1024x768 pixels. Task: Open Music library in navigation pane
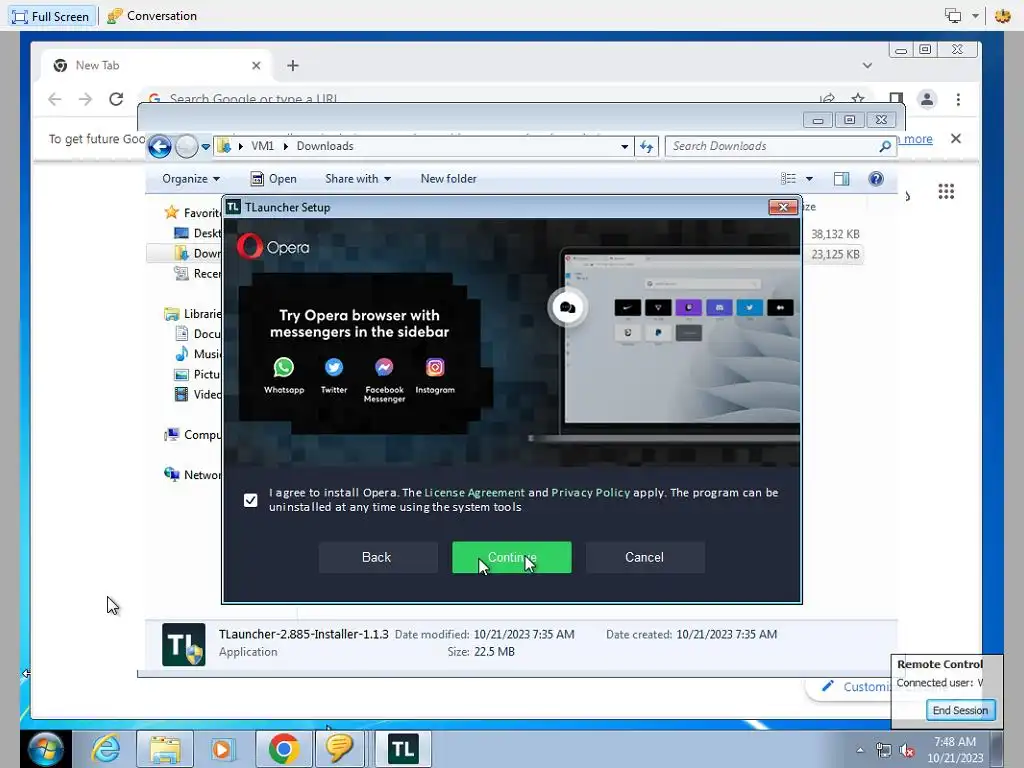(199, 354)
